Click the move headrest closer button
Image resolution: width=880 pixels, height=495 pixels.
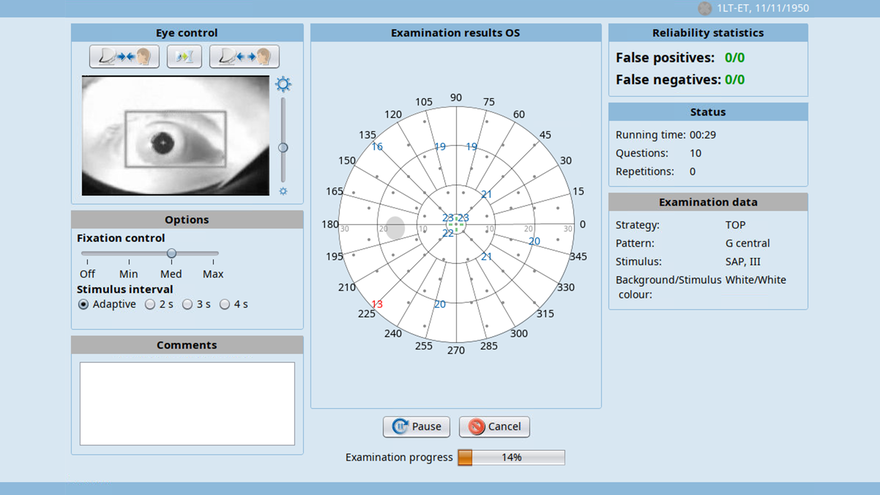(x=124, y=57)
